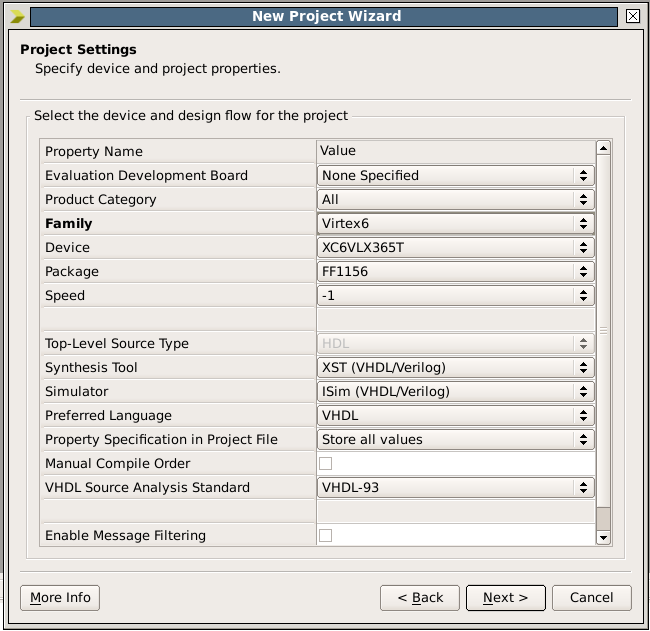Click the More Info button
Viewport: 650px width, 631px height.
60,598
